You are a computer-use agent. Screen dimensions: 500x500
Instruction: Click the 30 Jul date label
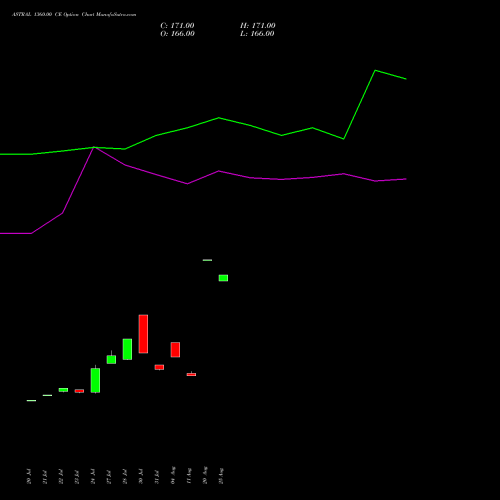[141, 476]
